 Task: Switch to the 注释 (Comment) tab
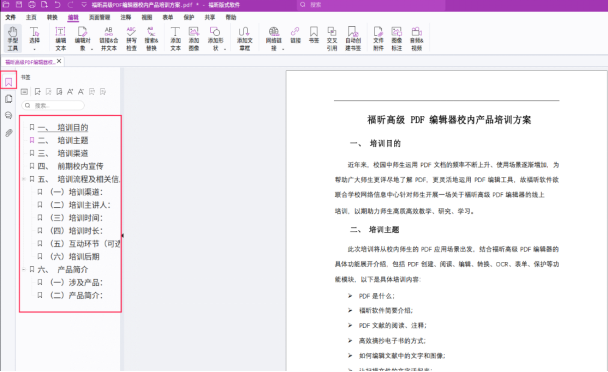click(126, 17)
